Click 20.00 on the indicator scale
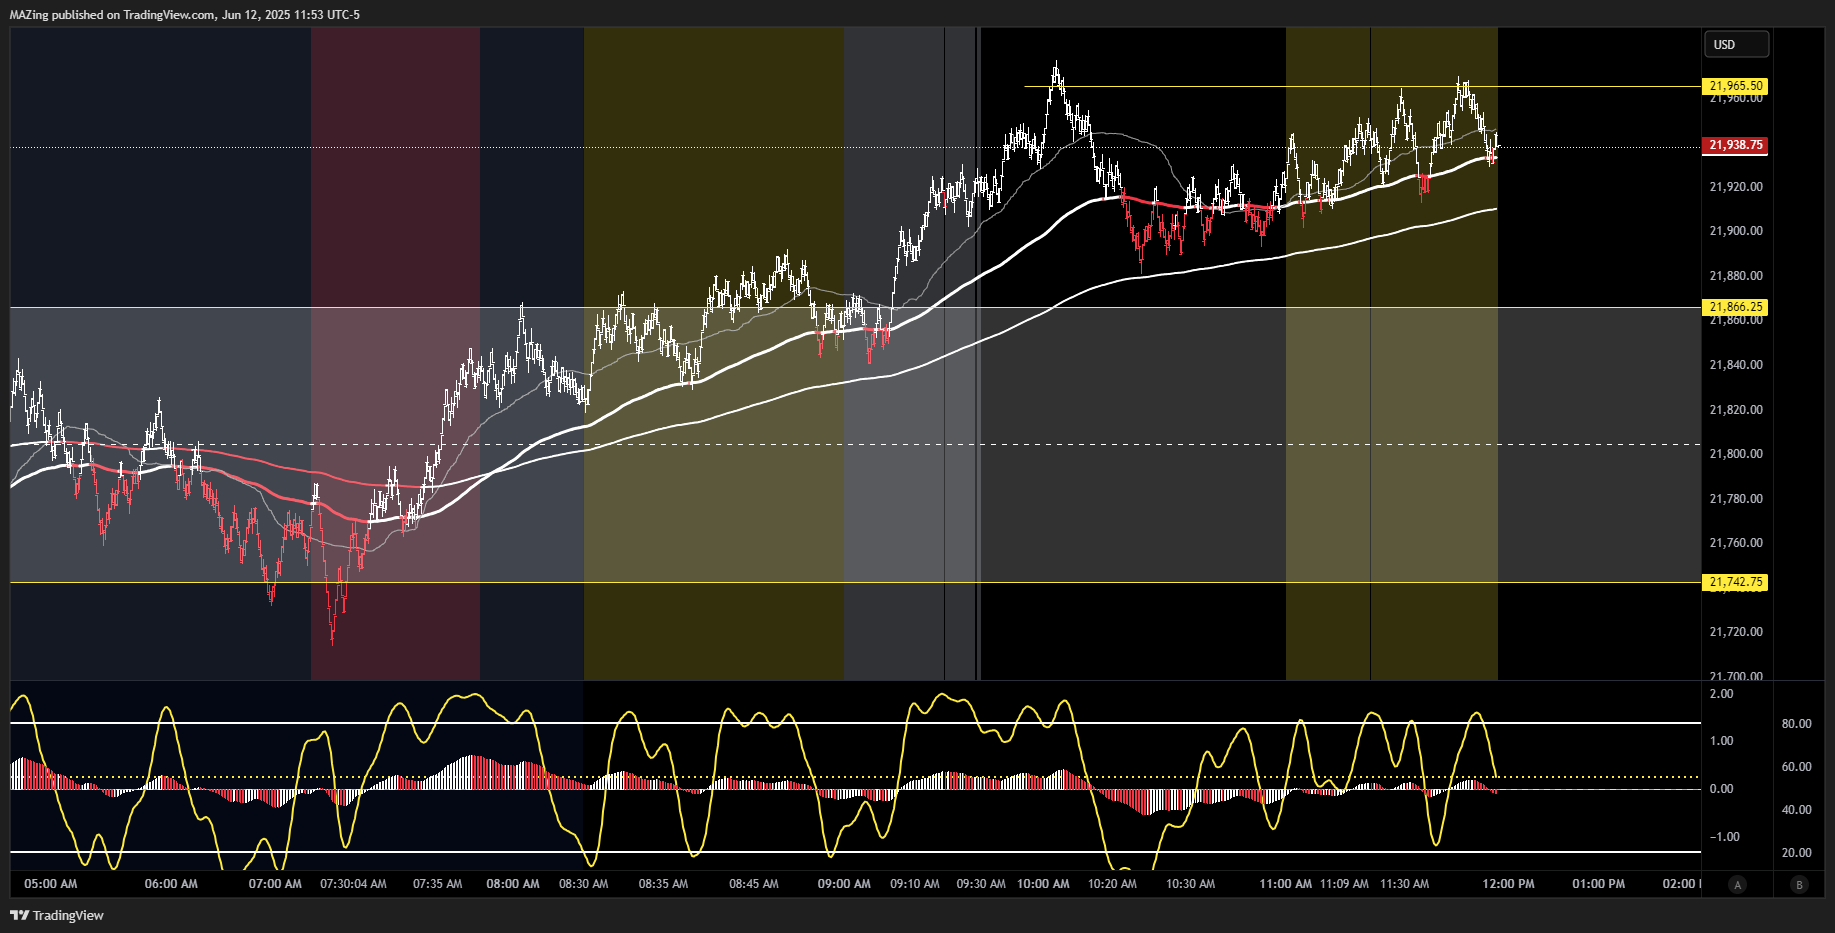This screenshot has height=933, width=1835. (1797, 853)
